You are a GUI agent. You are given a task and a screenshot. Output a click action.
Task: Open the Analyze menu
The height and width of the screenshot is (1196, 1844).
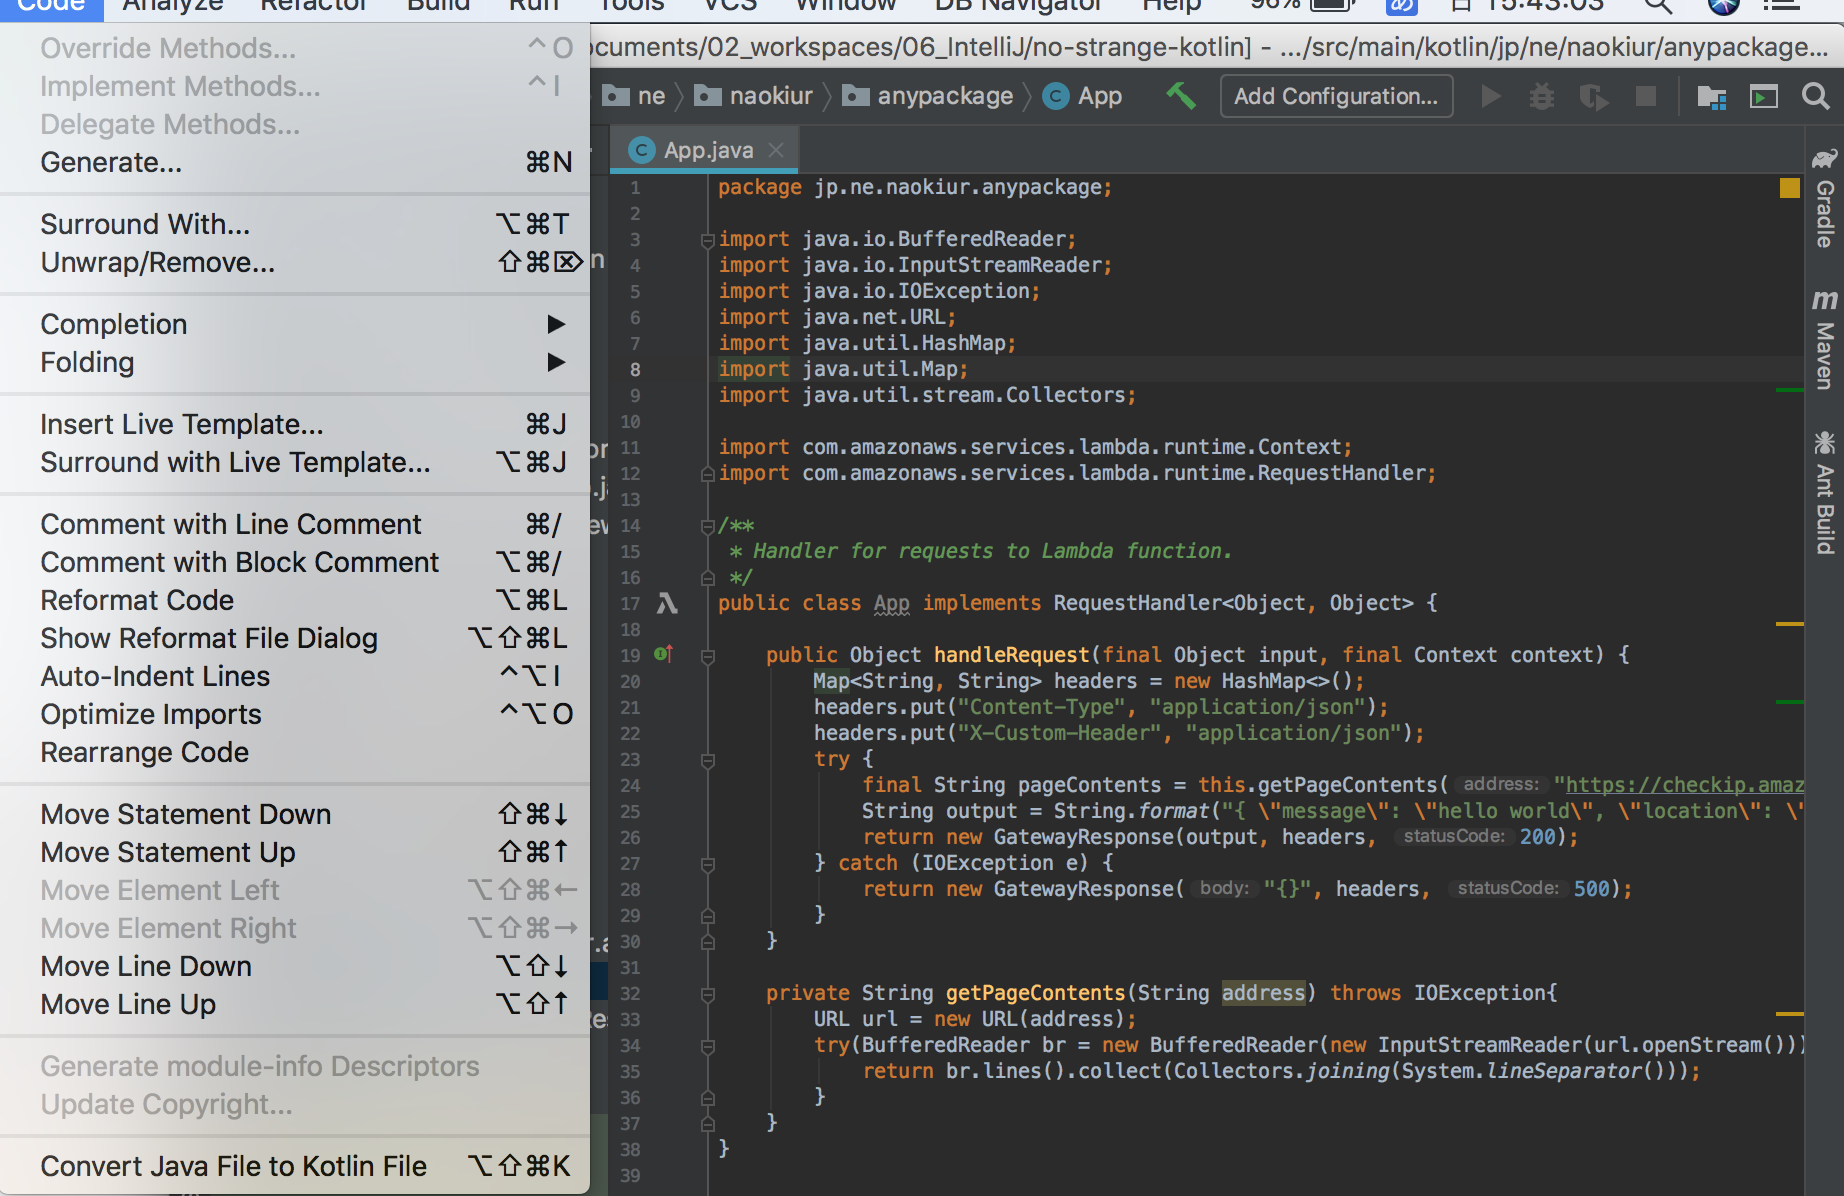172,6
